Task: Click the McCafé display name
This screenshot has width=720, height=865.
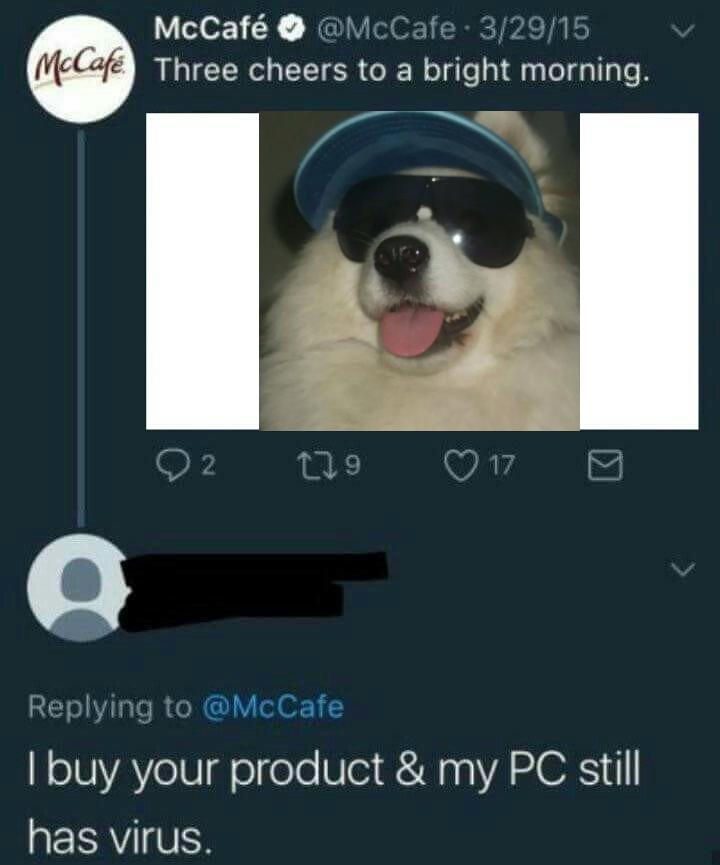Action: coord(211,29)
